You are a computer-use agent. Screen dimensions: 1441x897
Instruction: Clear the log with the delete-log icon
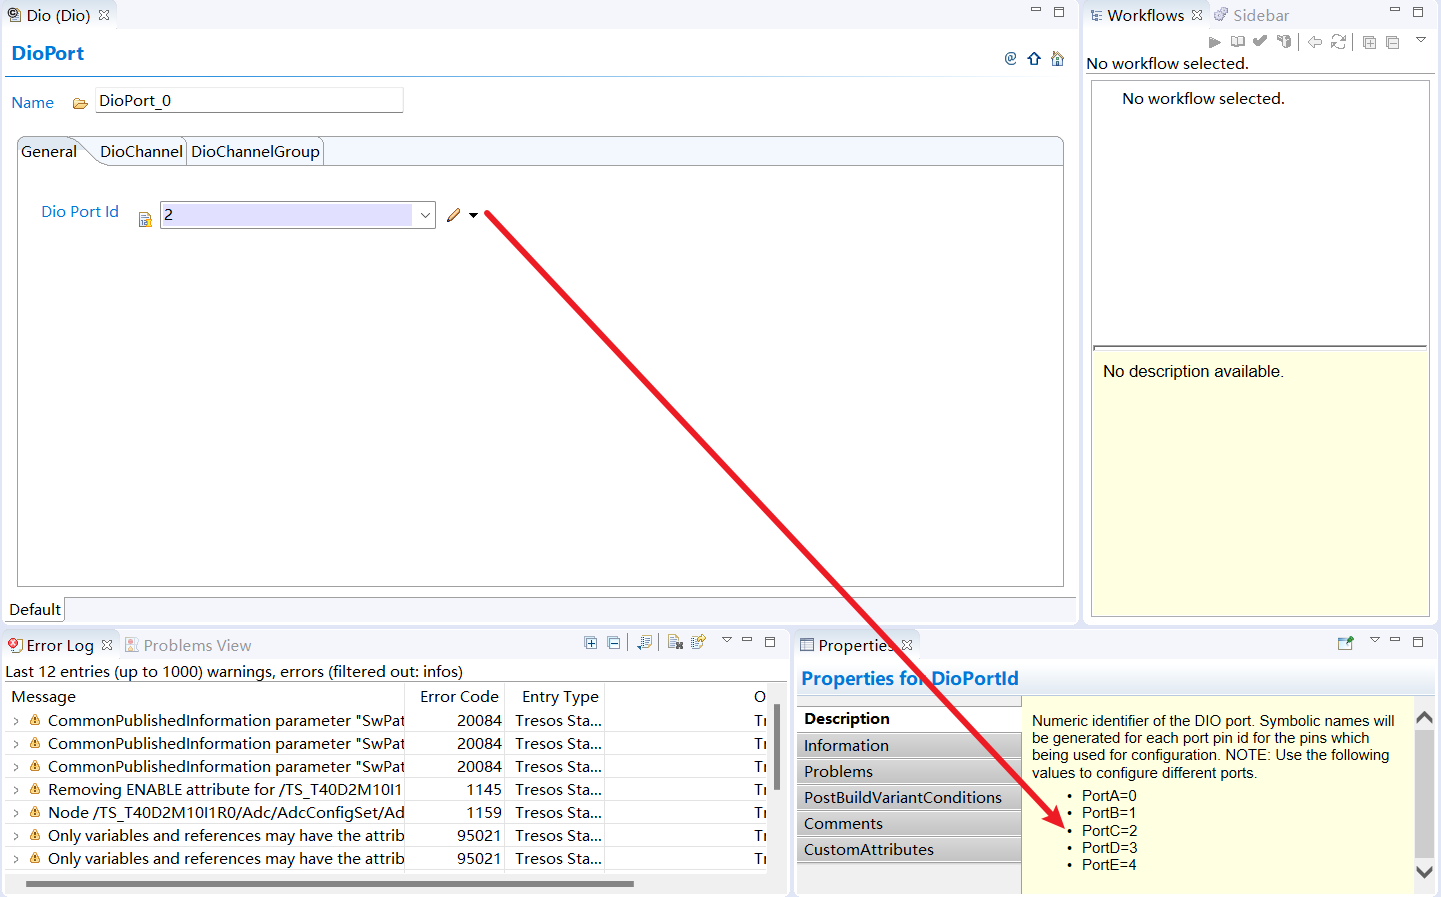point(675,642)
